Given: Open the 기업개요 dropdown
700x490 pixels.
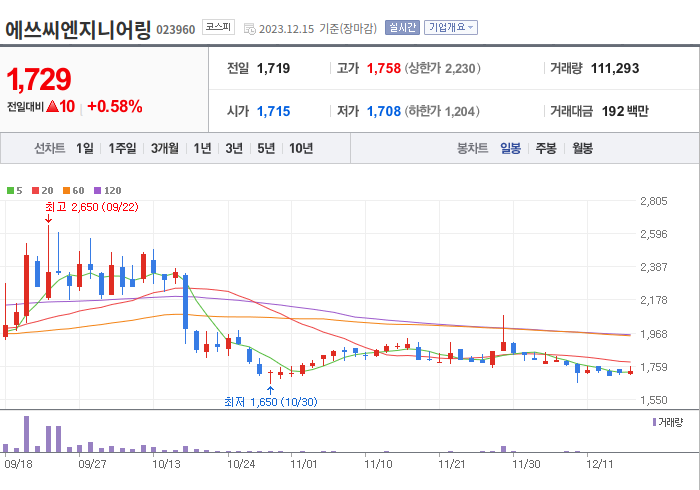Looking at the screenshot, I should pos(450,28).
